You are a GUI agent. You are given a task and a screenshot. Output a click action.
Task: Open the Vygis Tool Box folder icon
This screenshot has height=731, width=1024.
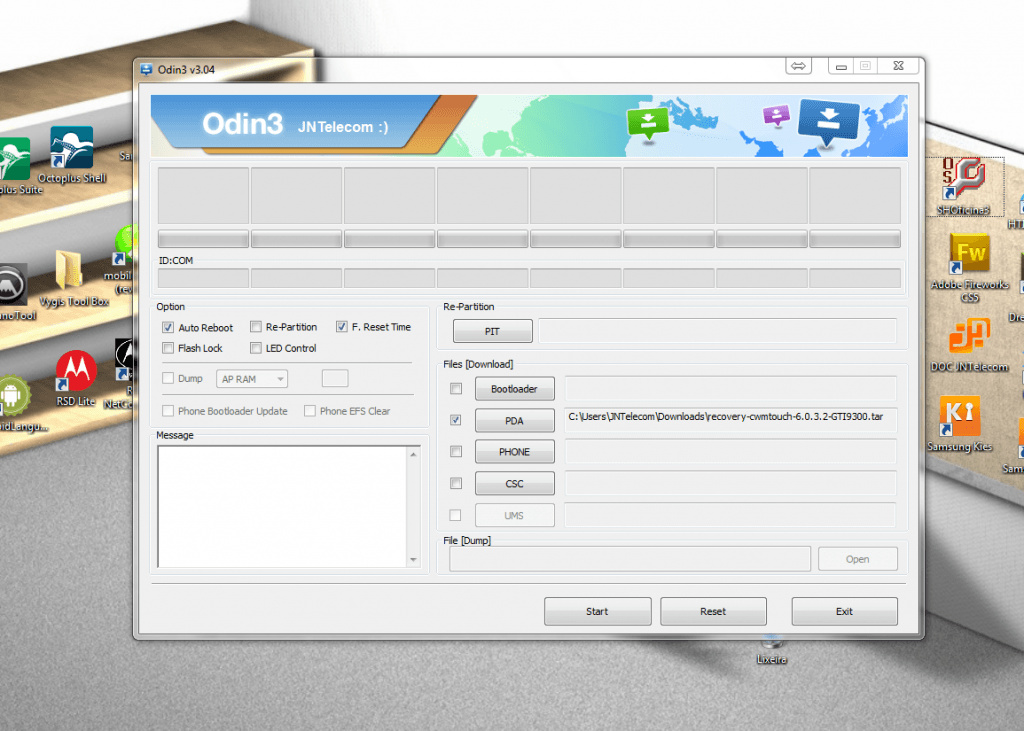pyautogui.click(x=72, y=278)
